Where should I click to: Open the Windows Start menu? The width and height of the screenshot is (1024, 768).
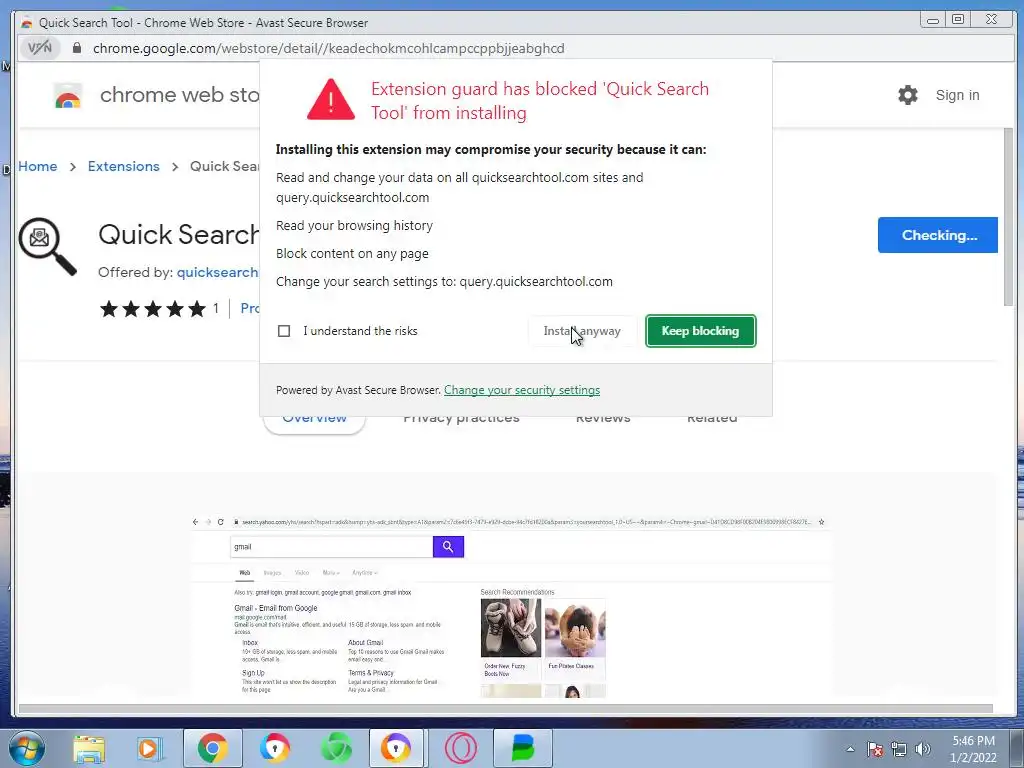[x=27, y=748]
